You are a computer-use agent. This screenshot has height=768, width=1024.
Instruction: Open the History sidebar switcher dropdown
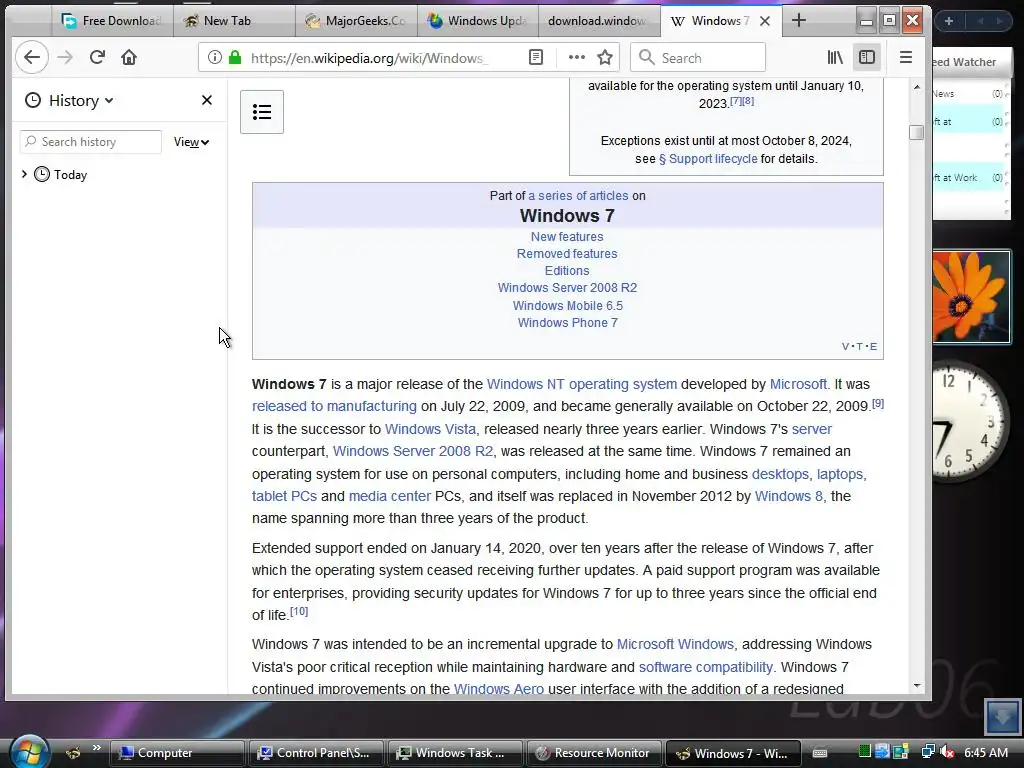tap(69, 101)
